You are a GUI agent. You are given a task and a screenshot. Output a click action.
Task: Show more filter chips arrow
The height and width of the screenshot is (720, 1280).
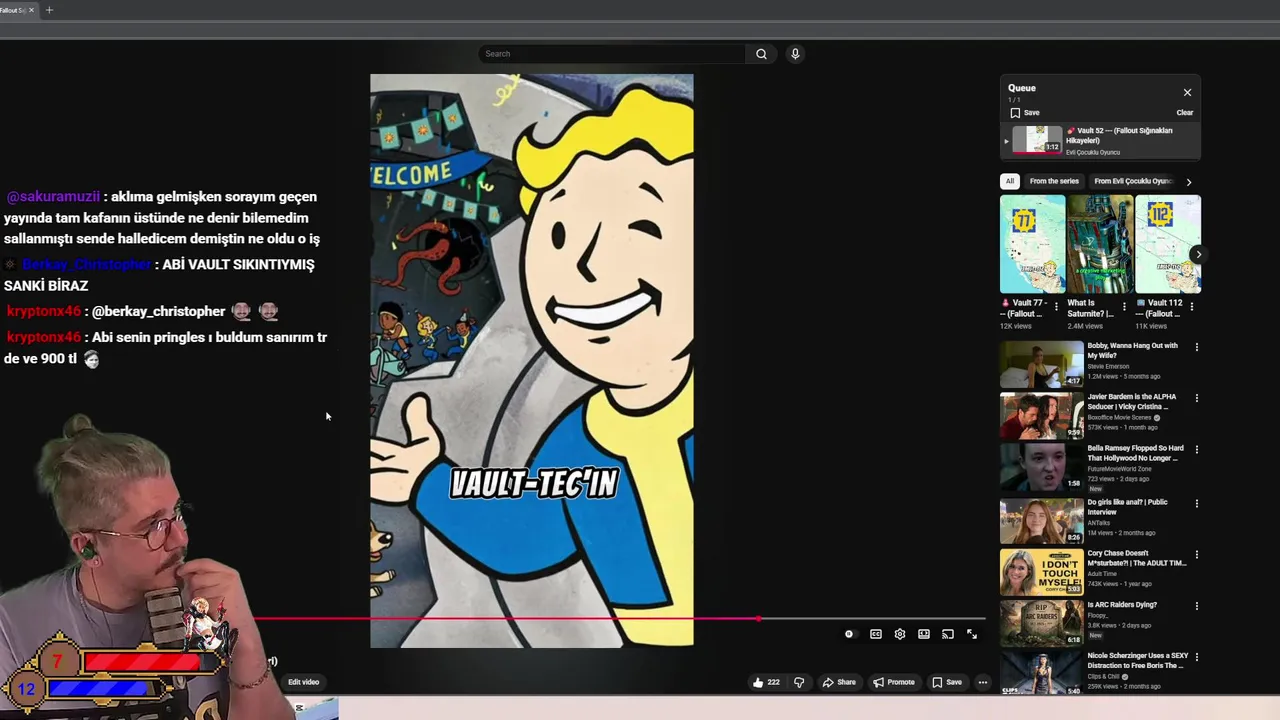point(1188,182)
